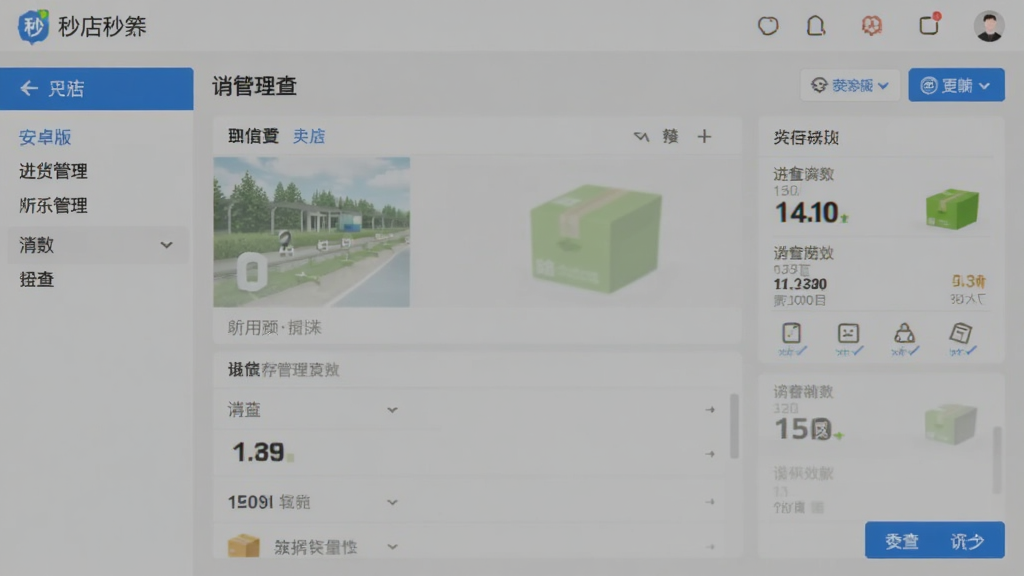1024x576 pixels.
Task: Open the roadside landscape thumbnail
Action: point(312,232)
